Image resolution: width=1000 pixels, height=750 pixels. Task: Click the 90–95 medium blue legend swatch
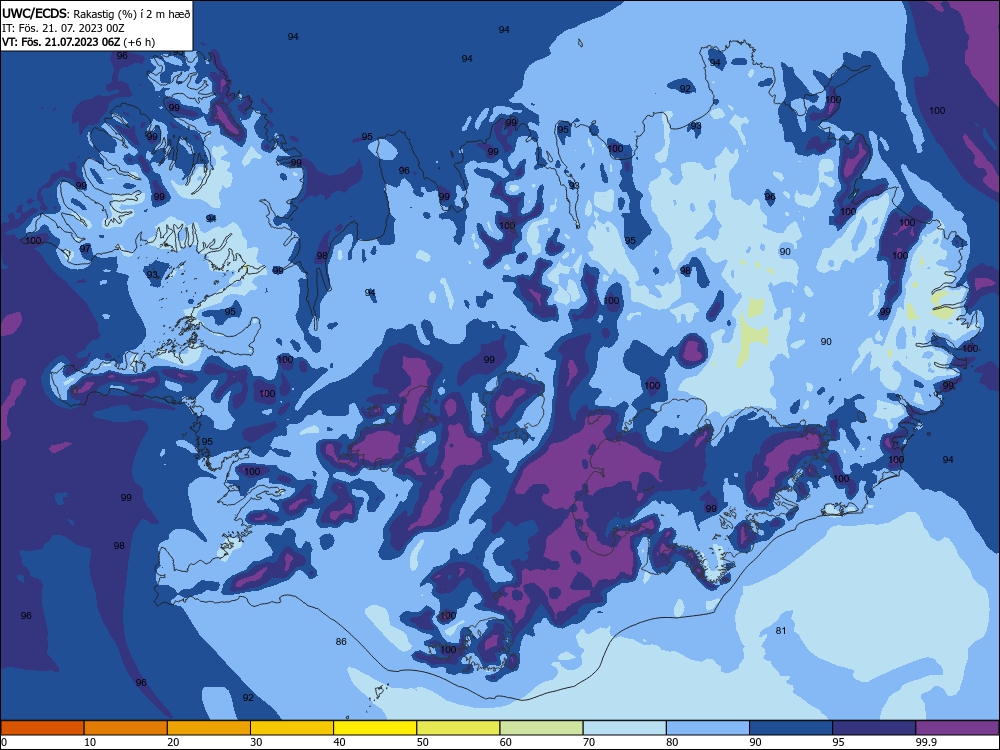click(791, 728)
